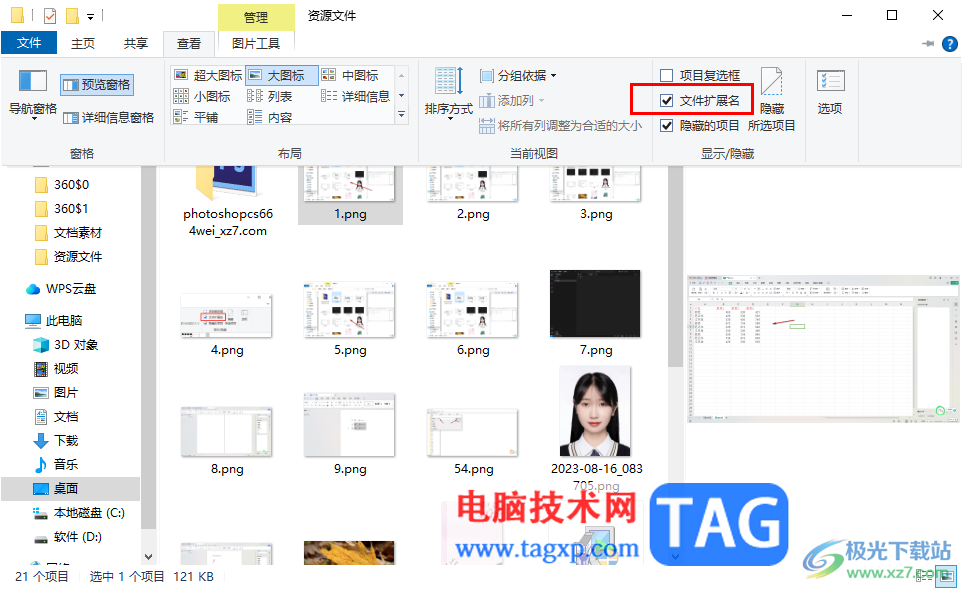The width and height of the screenshot is (962, 589).
Task: Select Content layout
Action: click(x=269, y=117)
